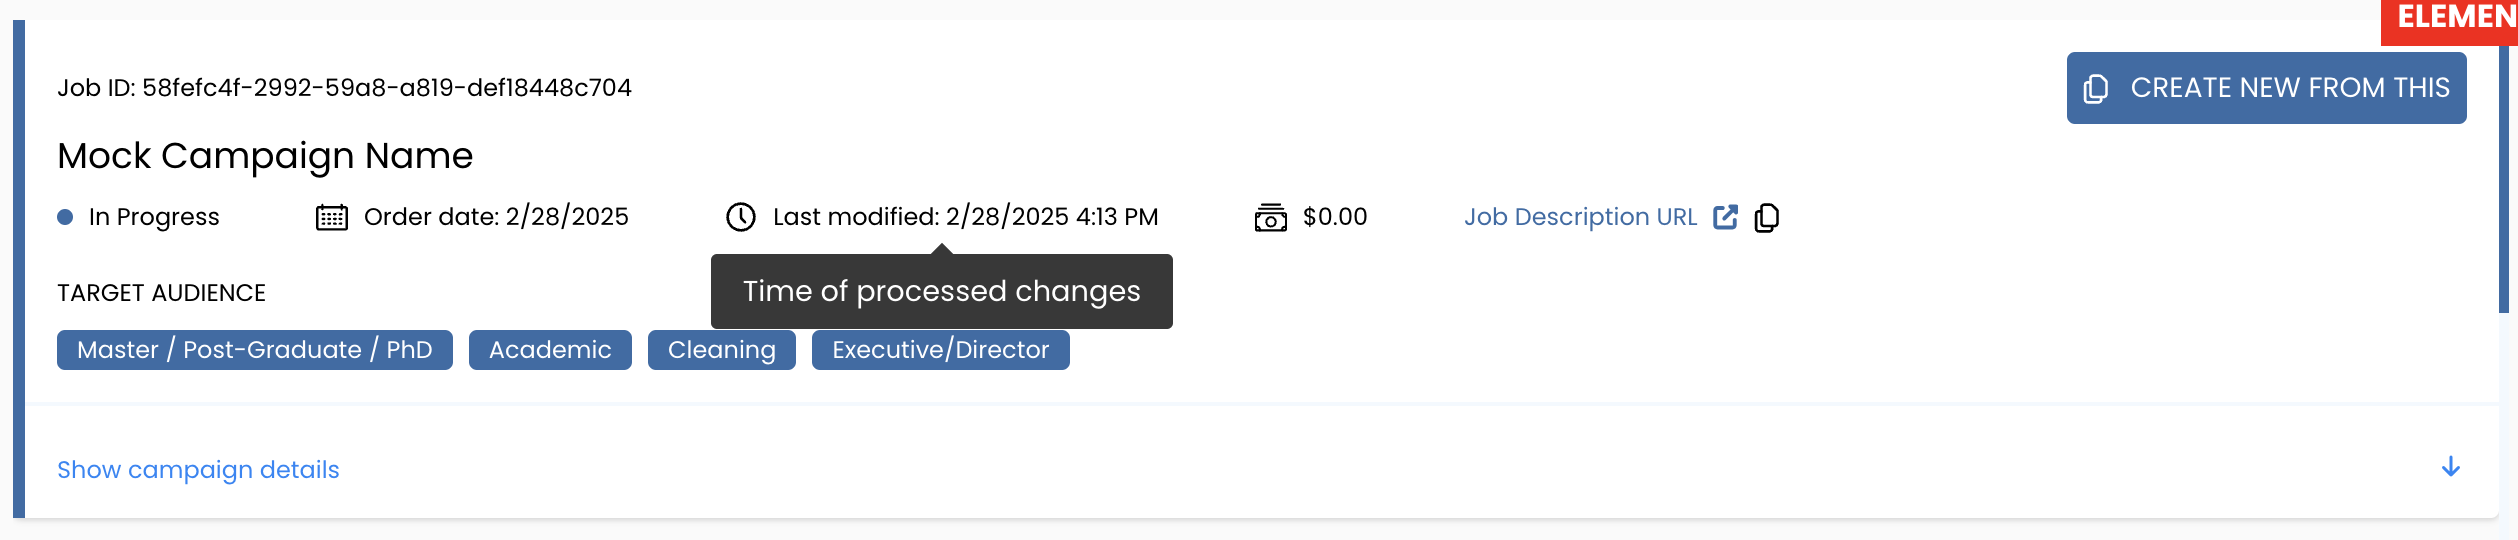This screenshot has height=540, width=2518.
Task: Select the Academic audience tag
Action: pyautogui.click(x=550, y=350)
